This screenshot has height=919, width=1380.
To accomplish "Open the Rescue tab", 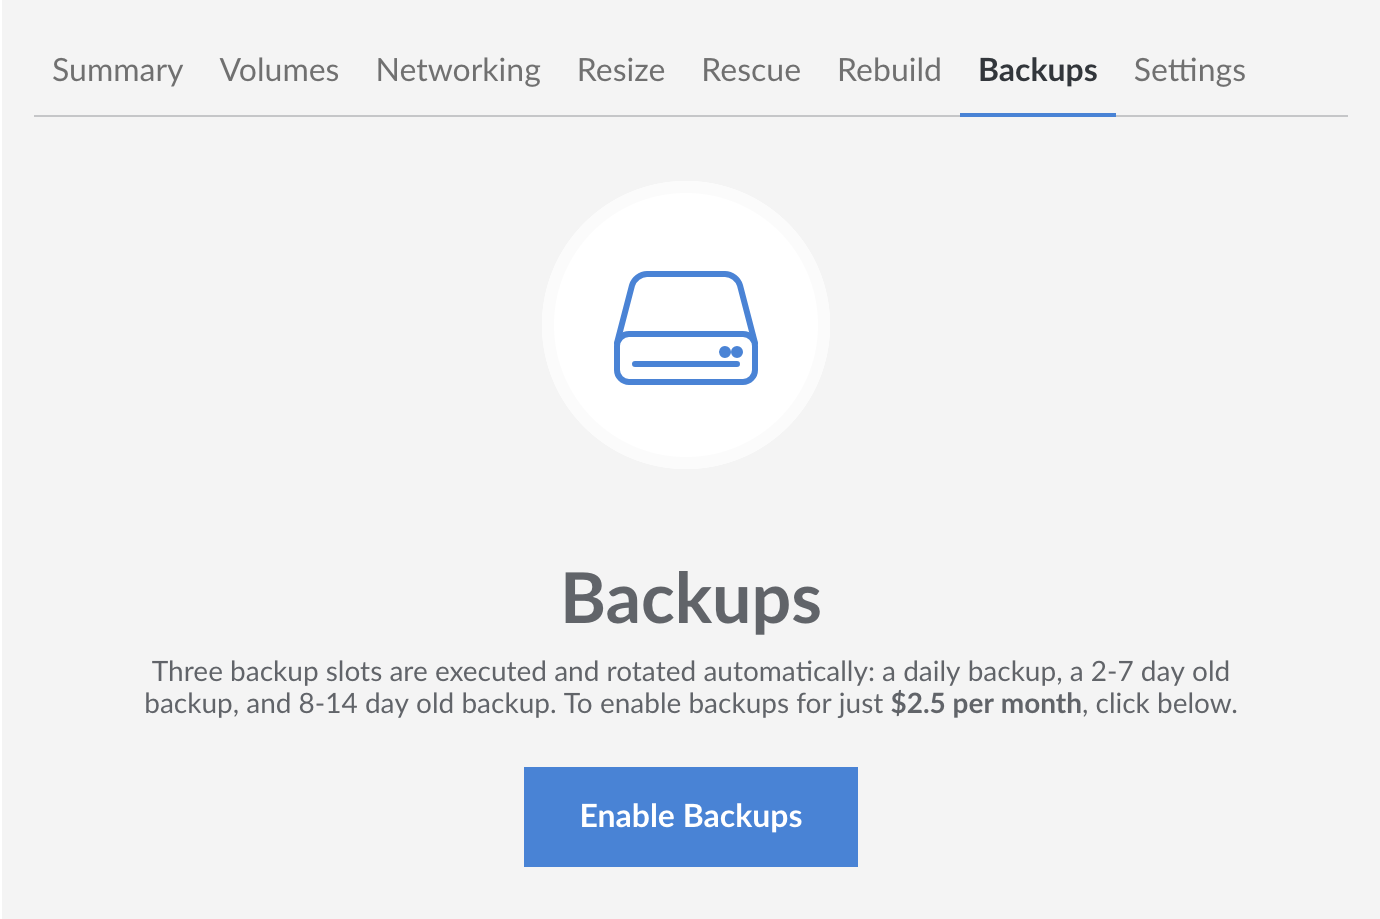I will [x=751, y=70].
